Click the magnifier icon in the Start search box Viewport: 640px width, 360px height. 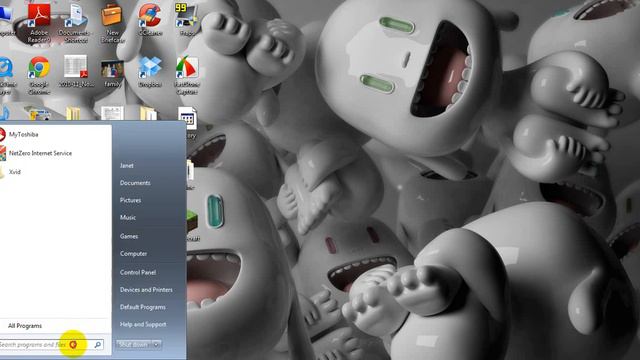98,345
